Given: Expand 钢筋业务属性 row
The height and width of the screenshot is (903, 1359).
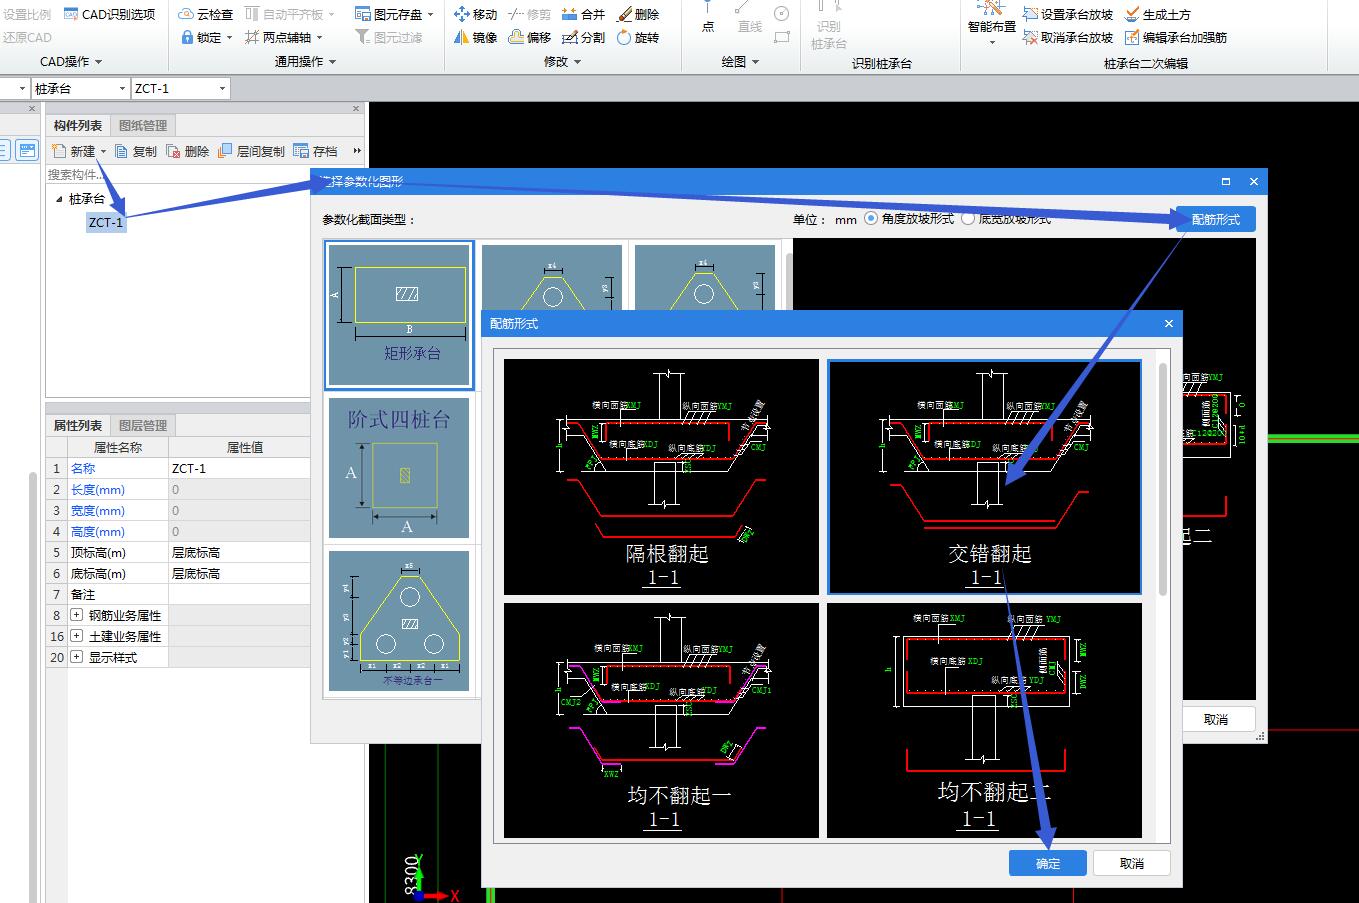Looking at the screenshot, I should tap(77, 615).
